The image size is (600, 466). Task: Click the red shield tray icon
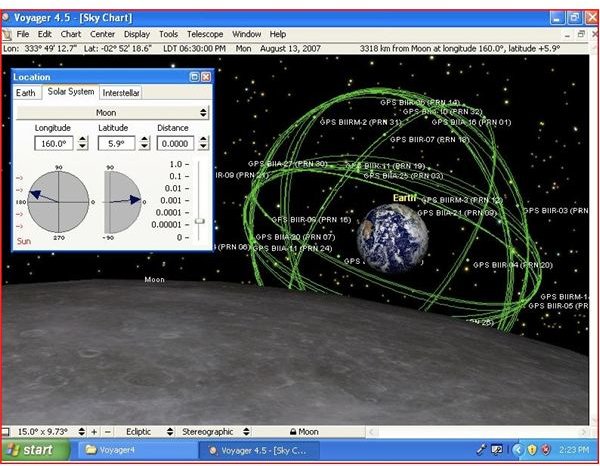point(546,450)
